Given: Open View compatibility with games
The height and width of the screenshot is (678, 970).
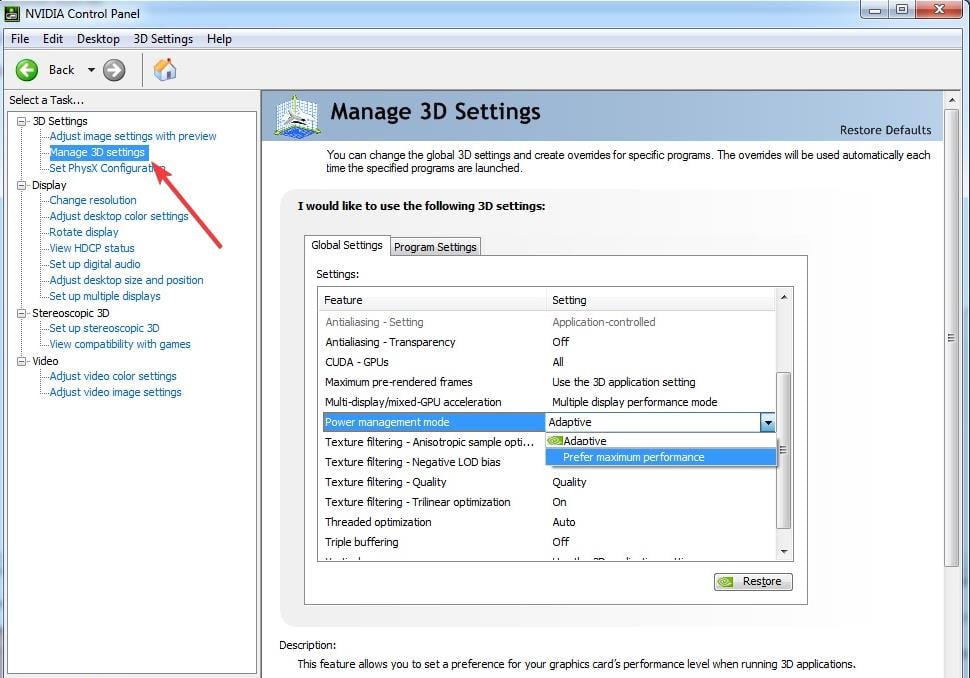Looking at the screenshot, I should [x=120, y=345].
